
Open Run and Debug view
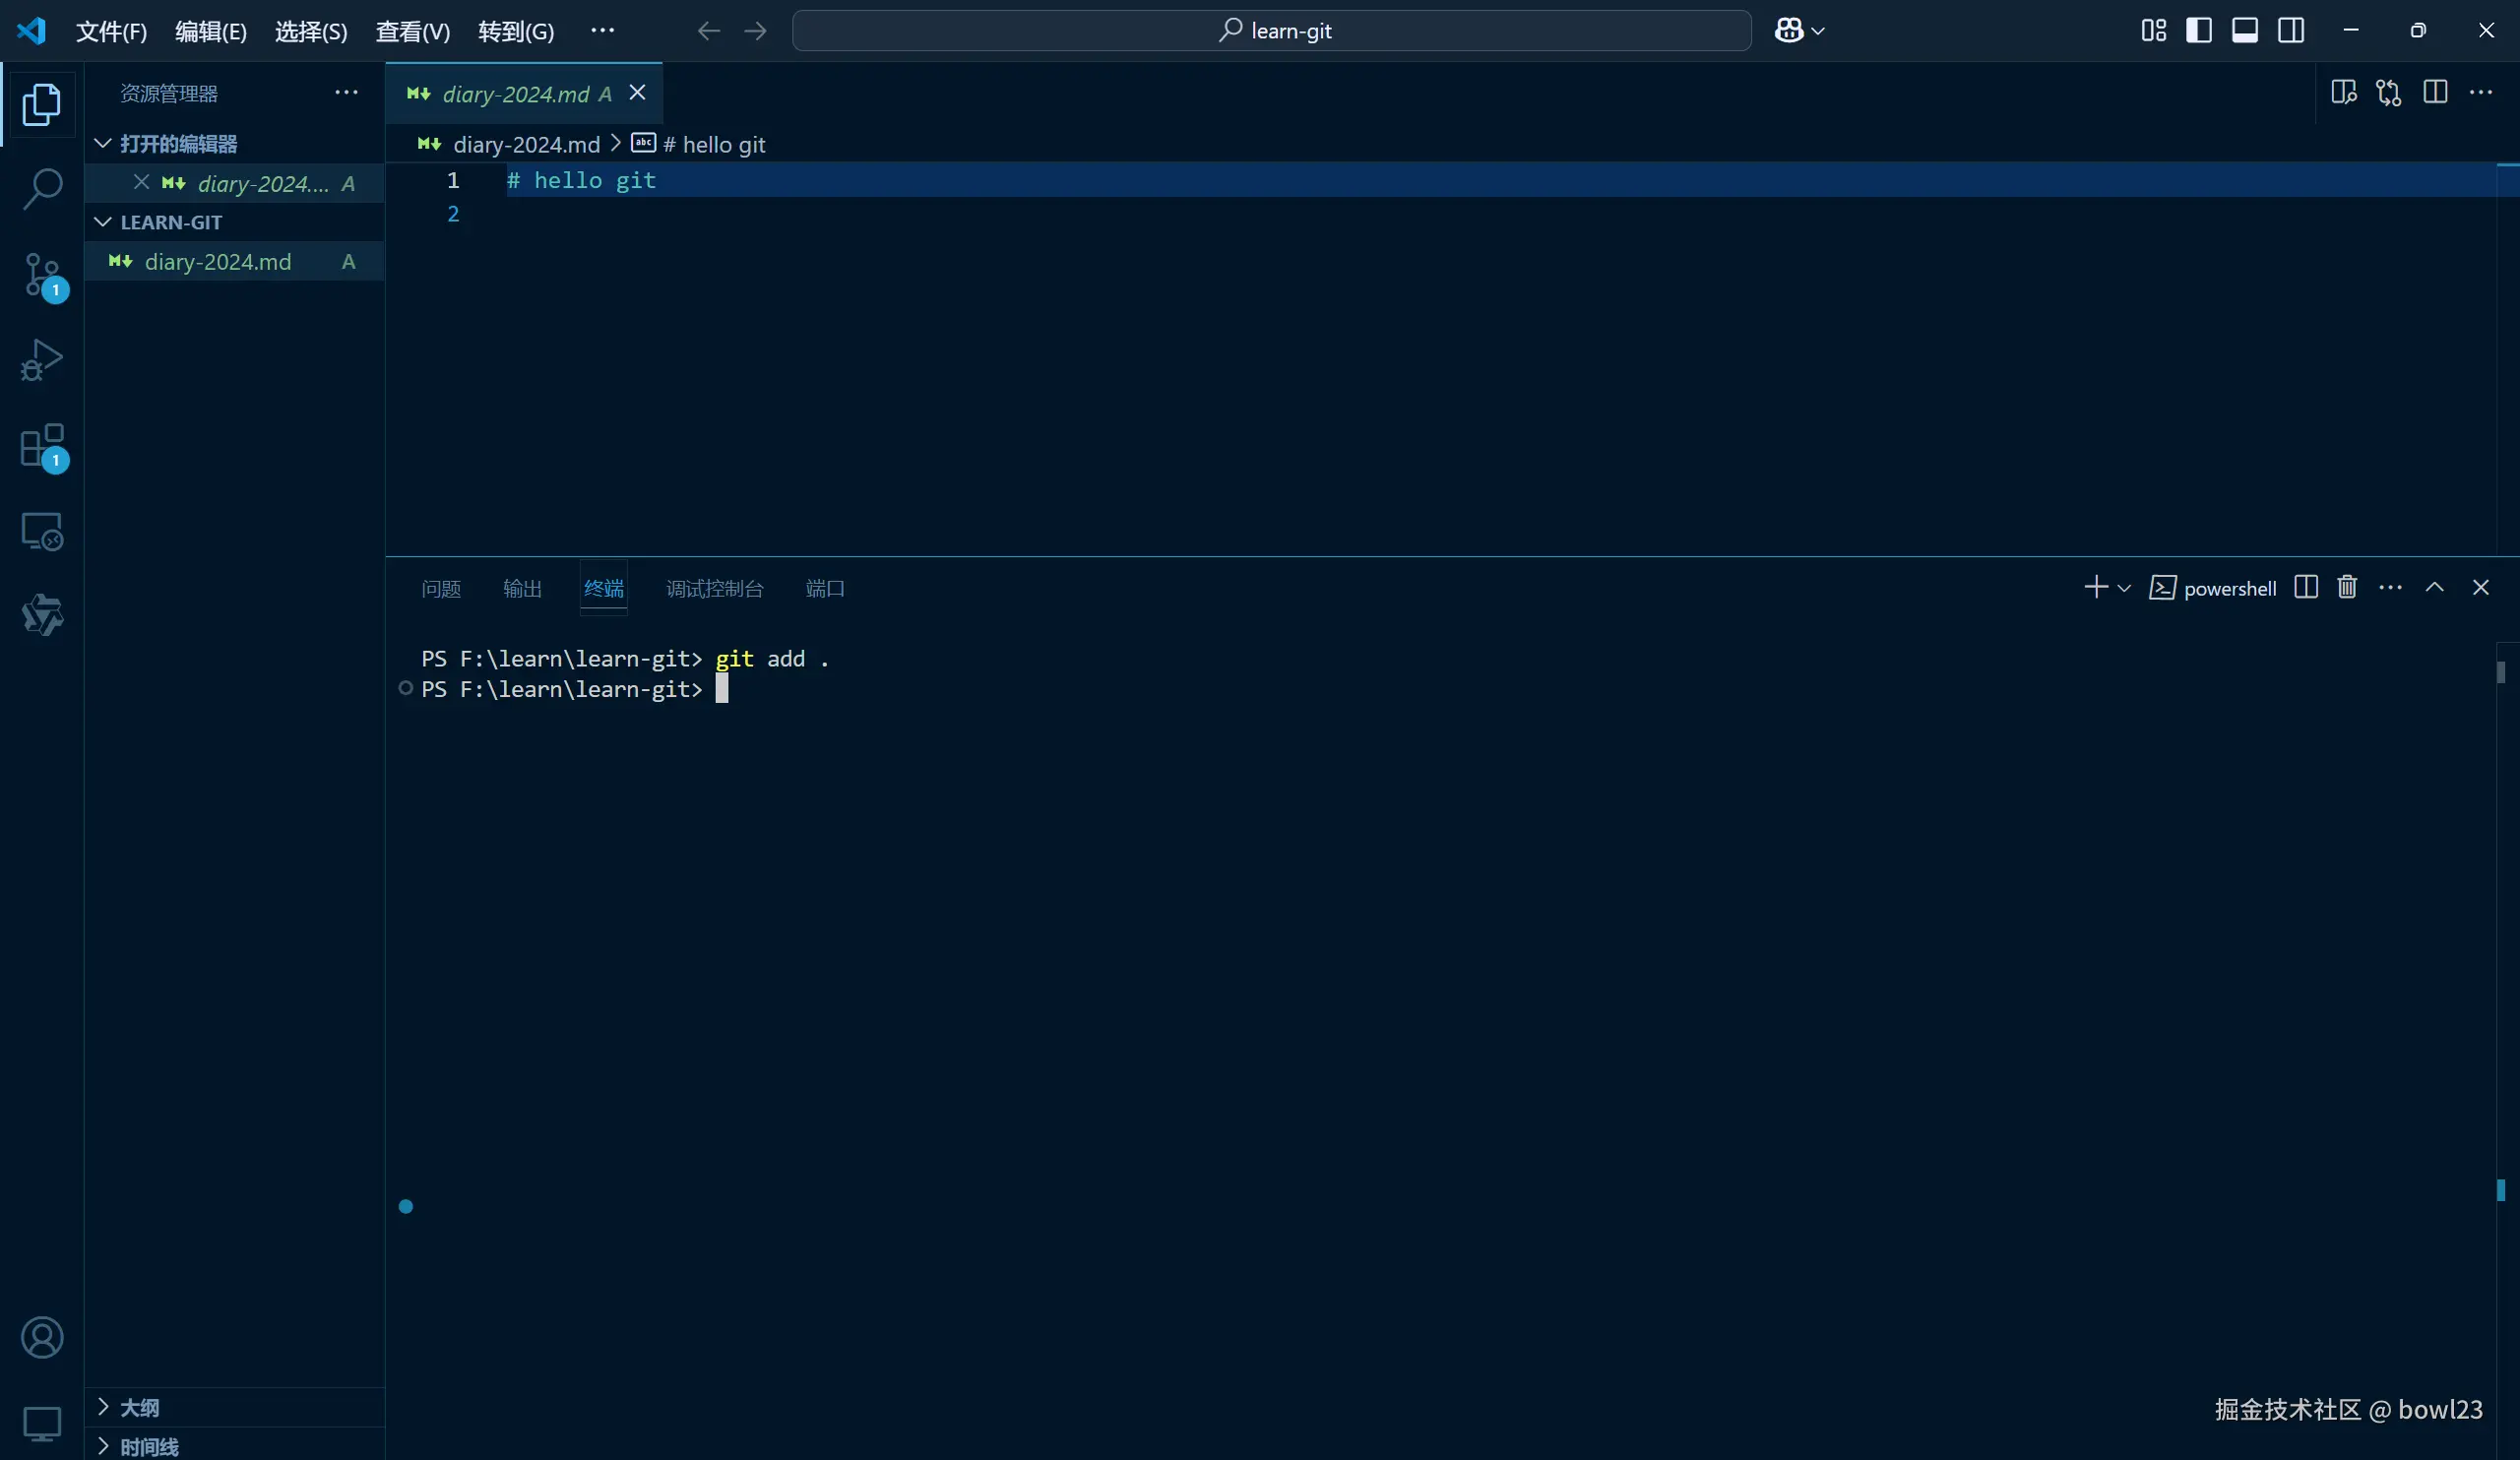tap(42, 360)
